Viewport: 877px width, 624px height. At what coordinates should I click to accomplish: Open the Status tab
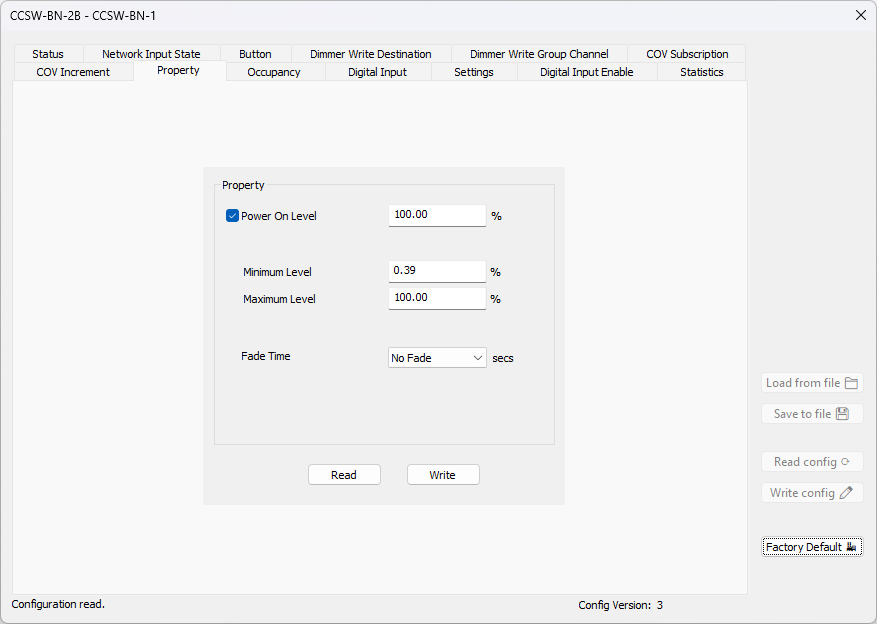(48, 54)
